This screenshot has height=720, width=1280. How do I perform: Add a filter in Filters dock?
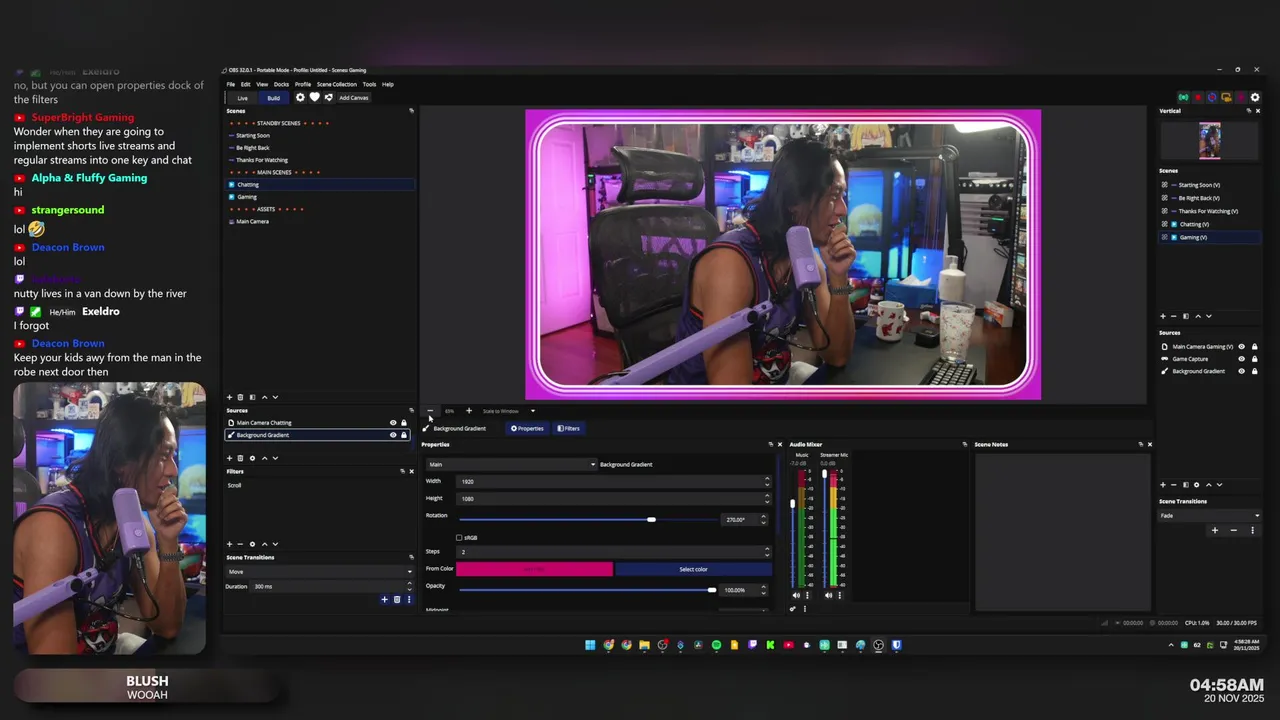click(229, 544)
